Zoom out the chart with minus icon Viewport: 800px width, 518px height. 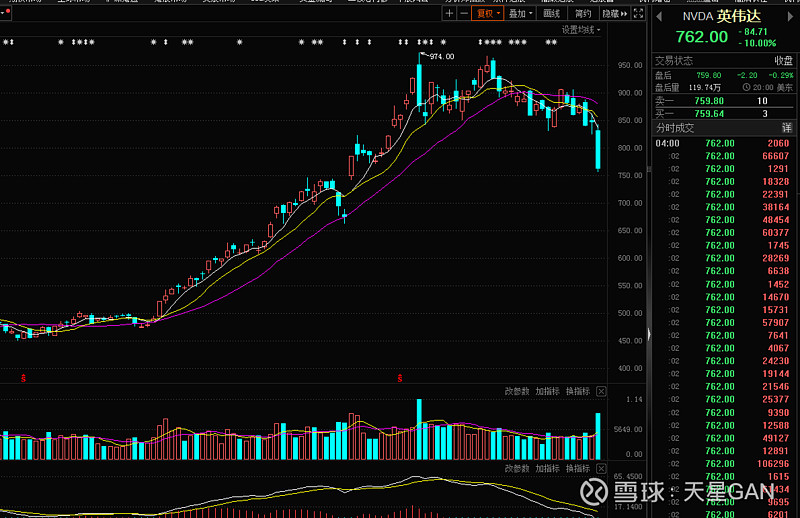click(x=464, y=14)
